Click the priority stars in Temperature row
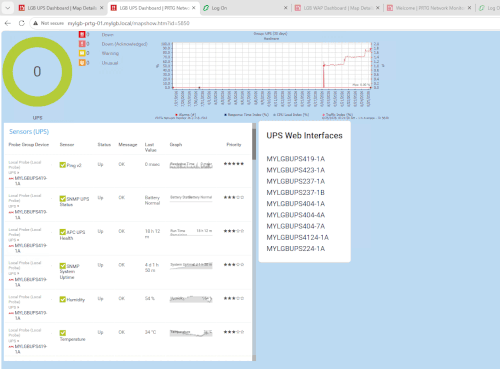 pos(234,332)
